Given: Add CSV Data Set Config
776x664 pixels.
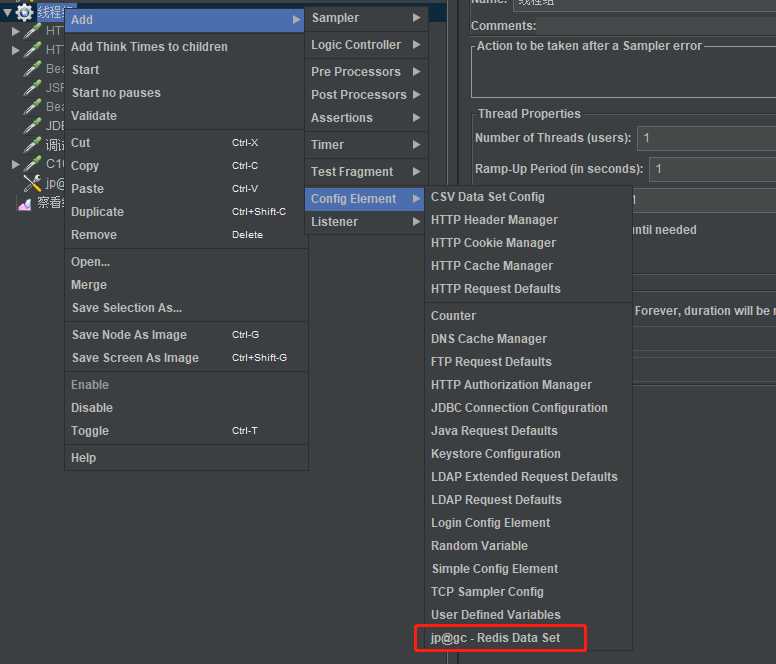Looking at the screenshot, I should click(x=529, y=197).
